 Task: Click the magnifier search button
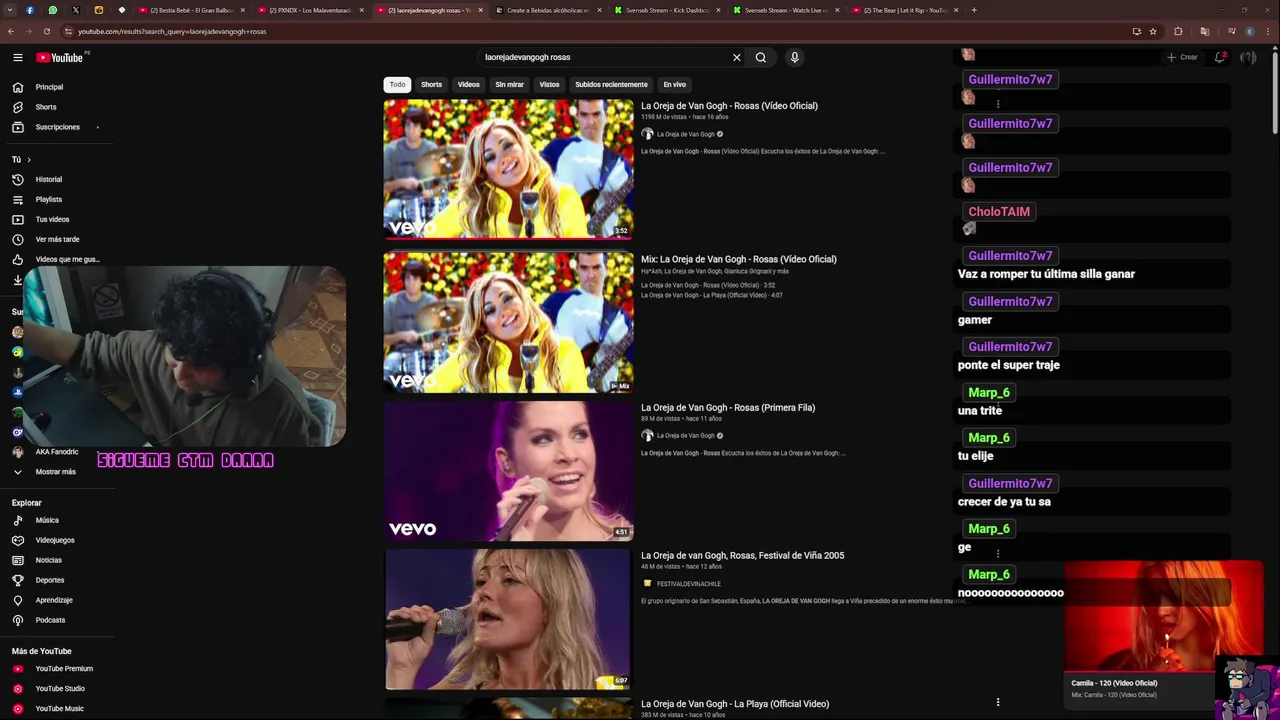pyautogui.click(x=761, y=57)
